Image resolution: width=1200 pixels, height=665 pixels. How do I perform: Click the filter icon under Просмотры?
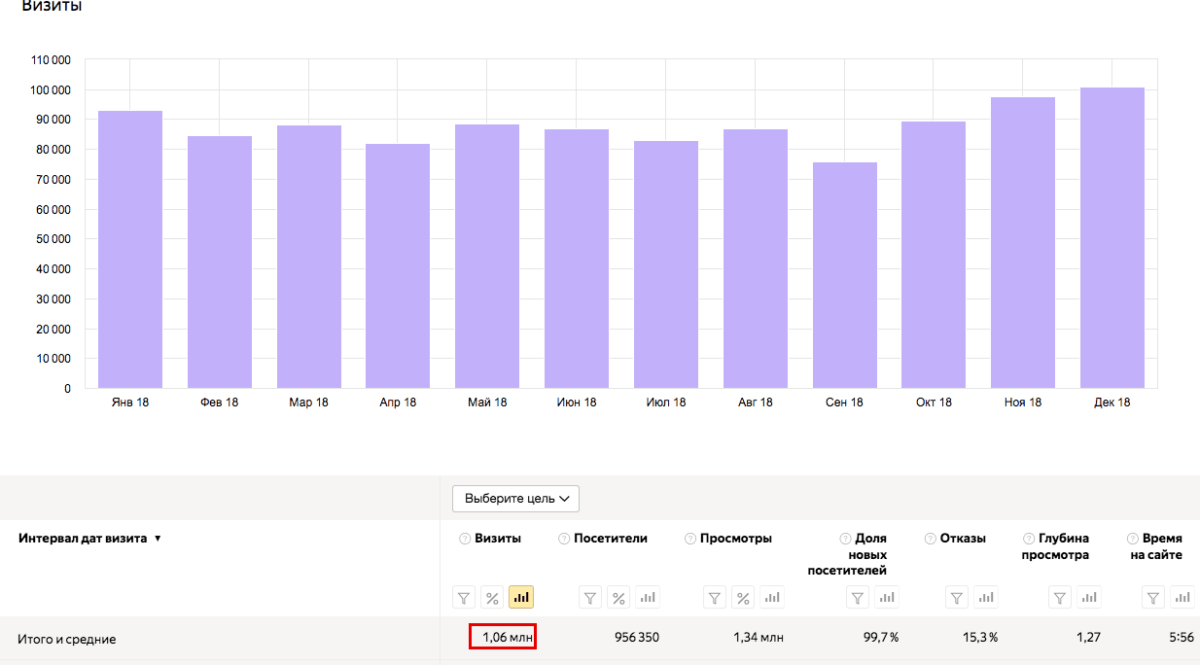(x=715, y=598)
